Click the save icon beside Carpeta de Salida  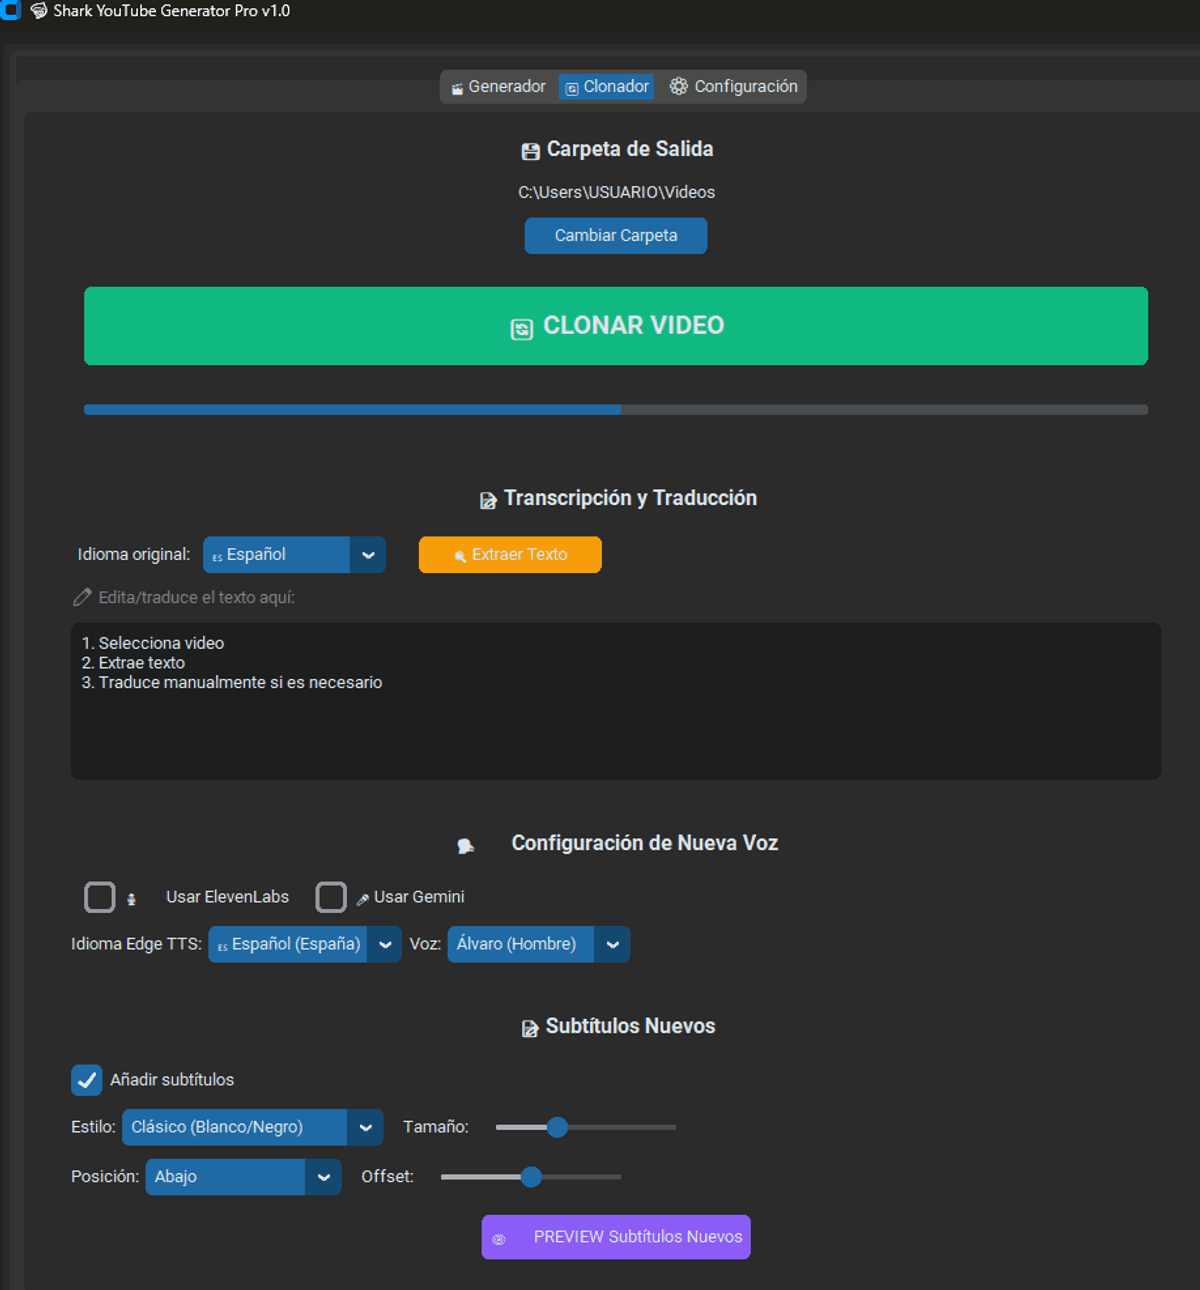[x=530, y=151]
